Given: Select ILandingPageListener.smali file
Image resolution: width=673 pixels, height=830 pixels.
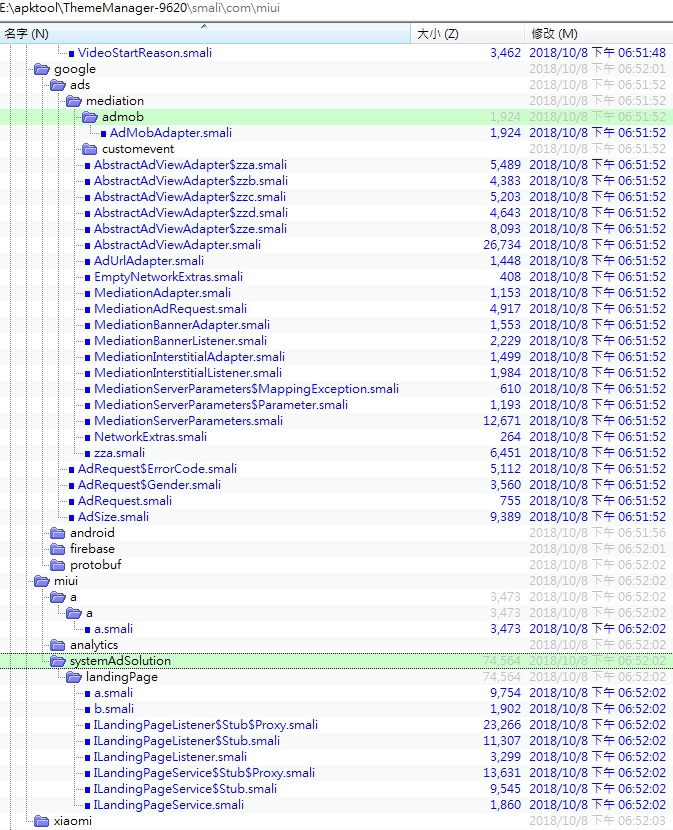Looking at the screenshot, I should tap(171, 756).
